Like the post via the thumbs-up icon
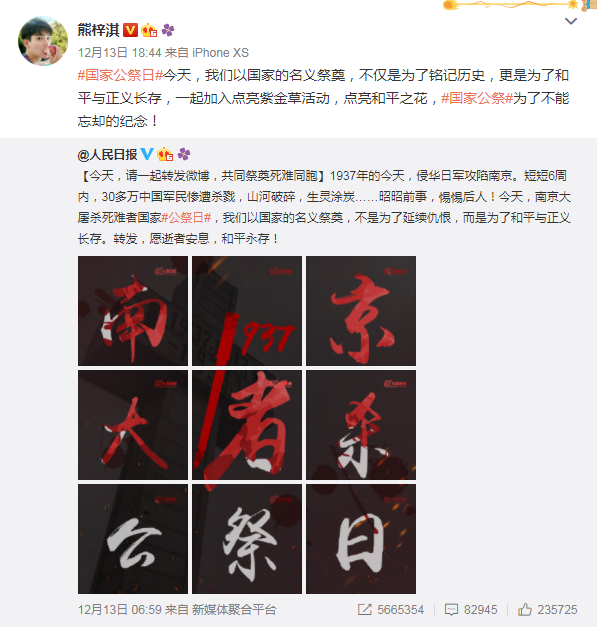The height and width of the screenshot is (630, 597). coord(525,610)
